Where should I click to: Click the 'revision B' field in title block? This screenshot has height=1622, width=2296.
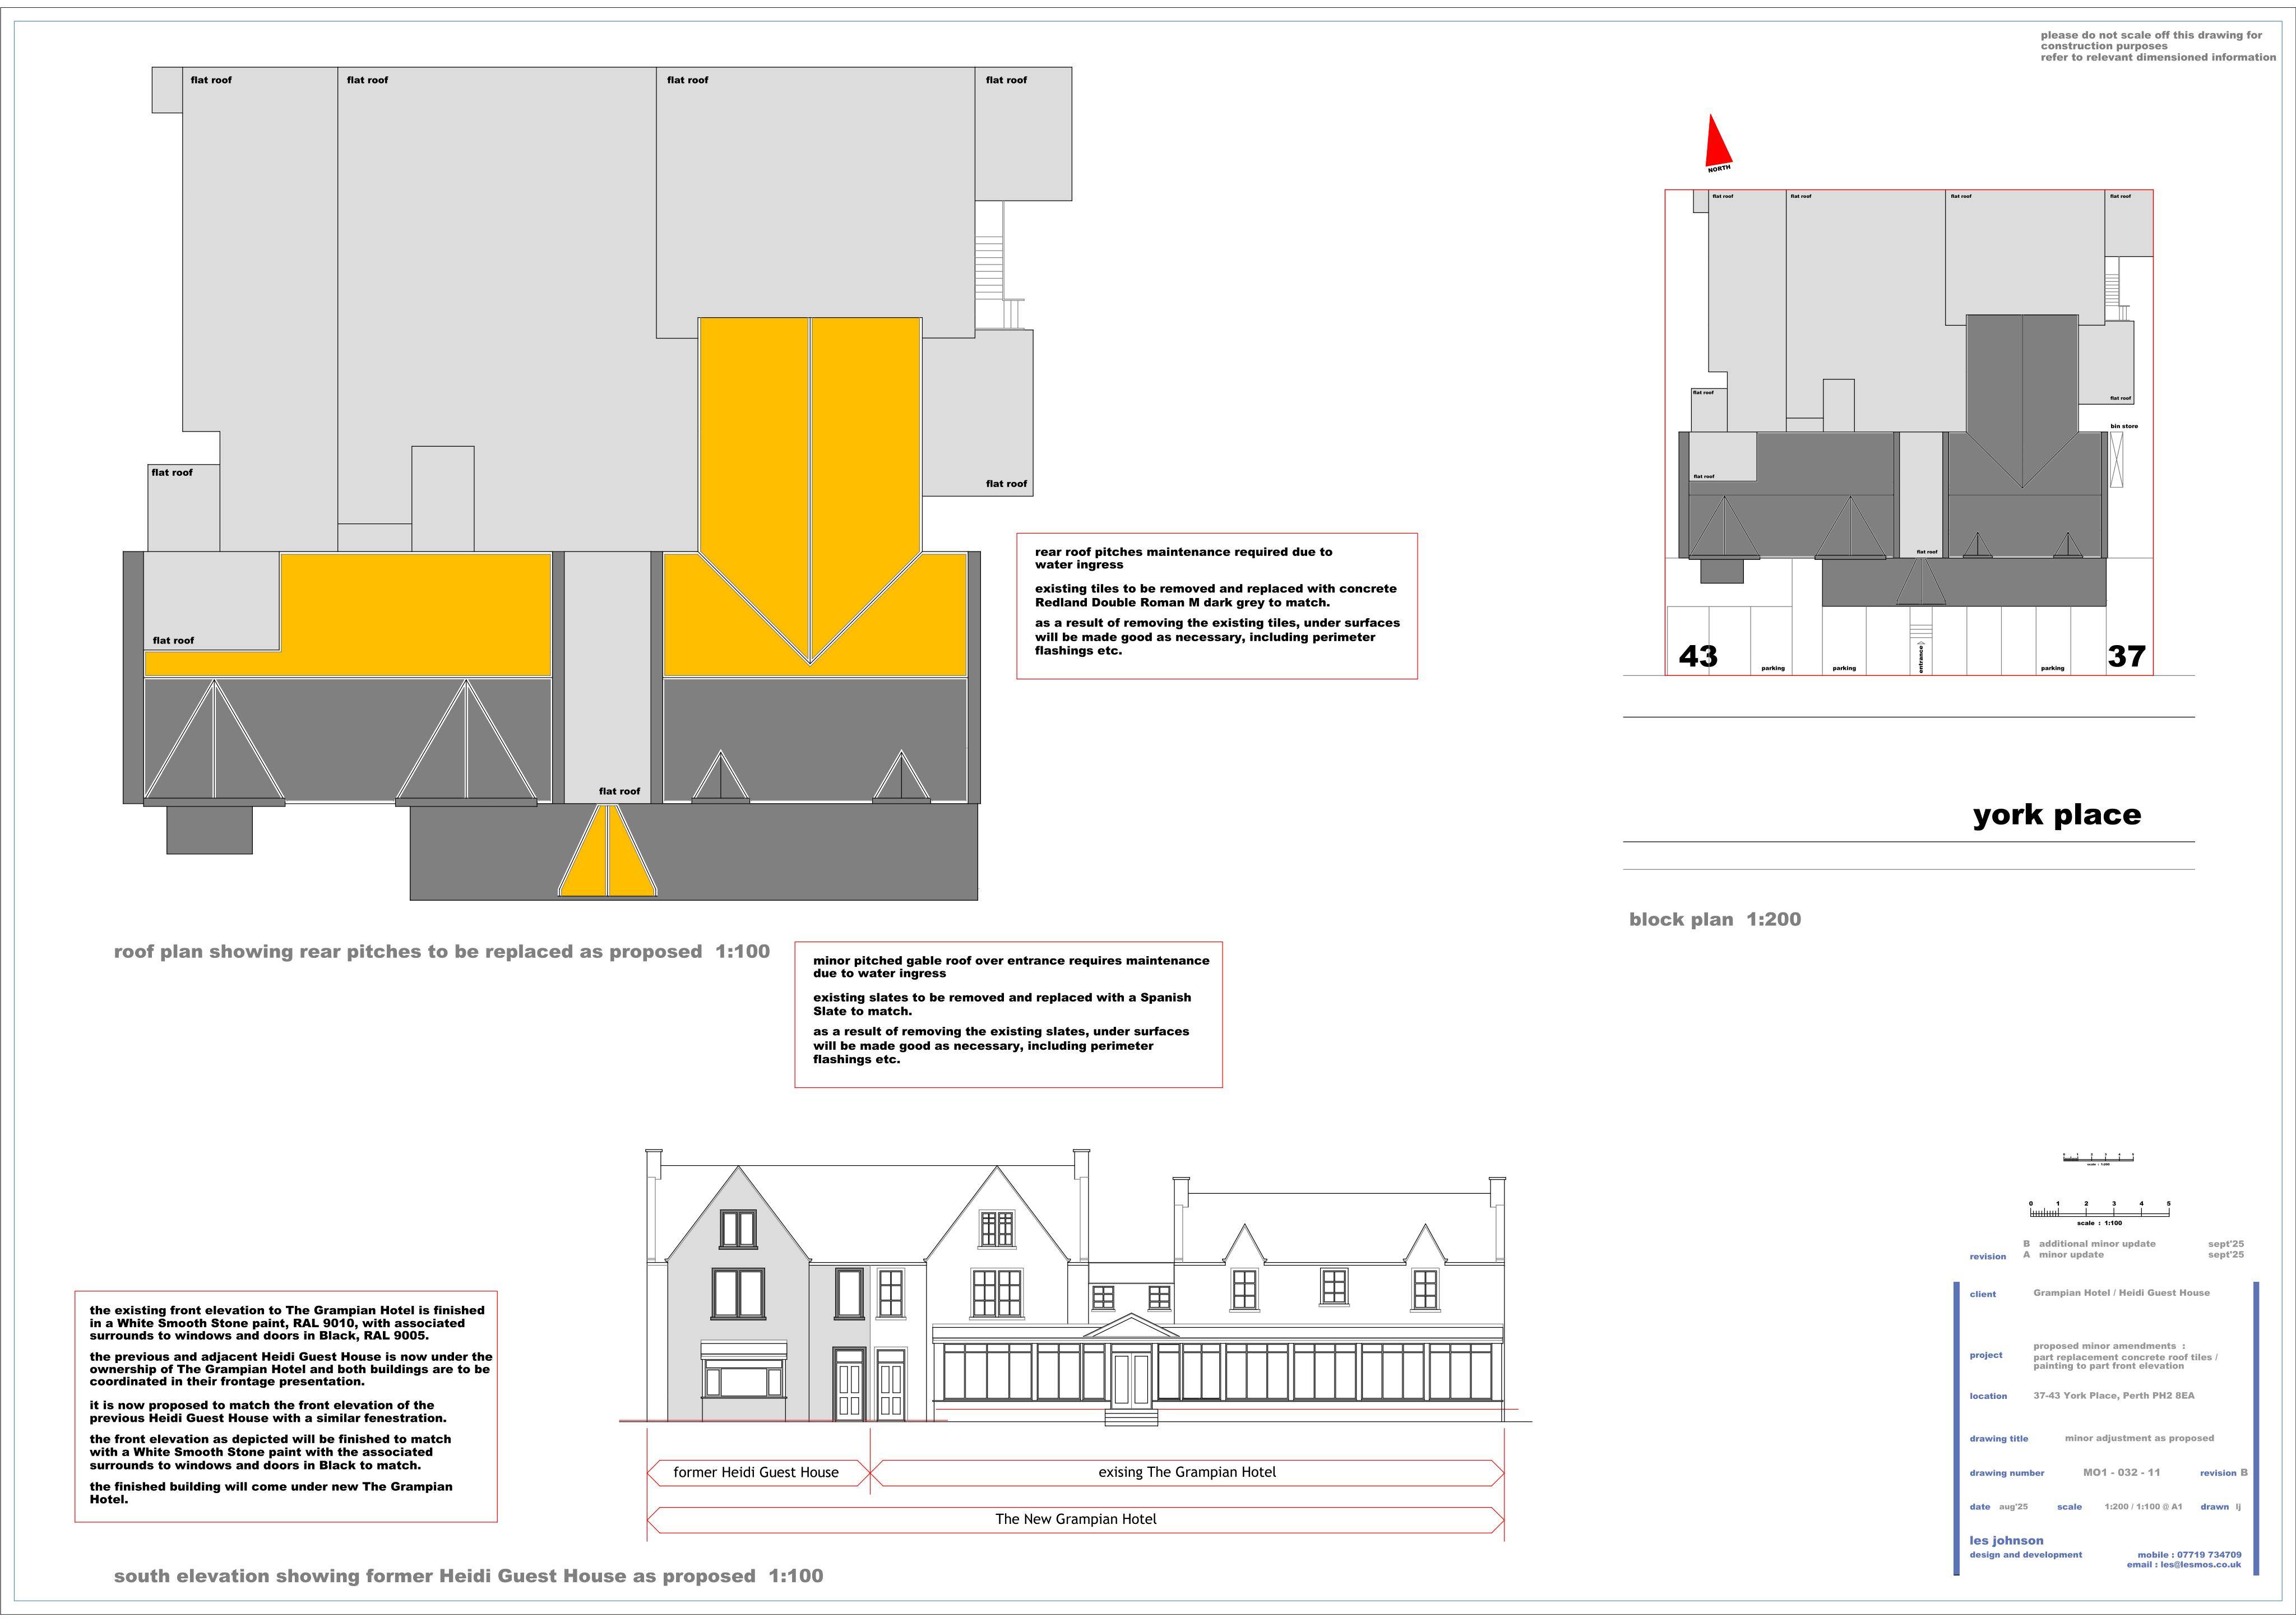coord(2224,1472)
